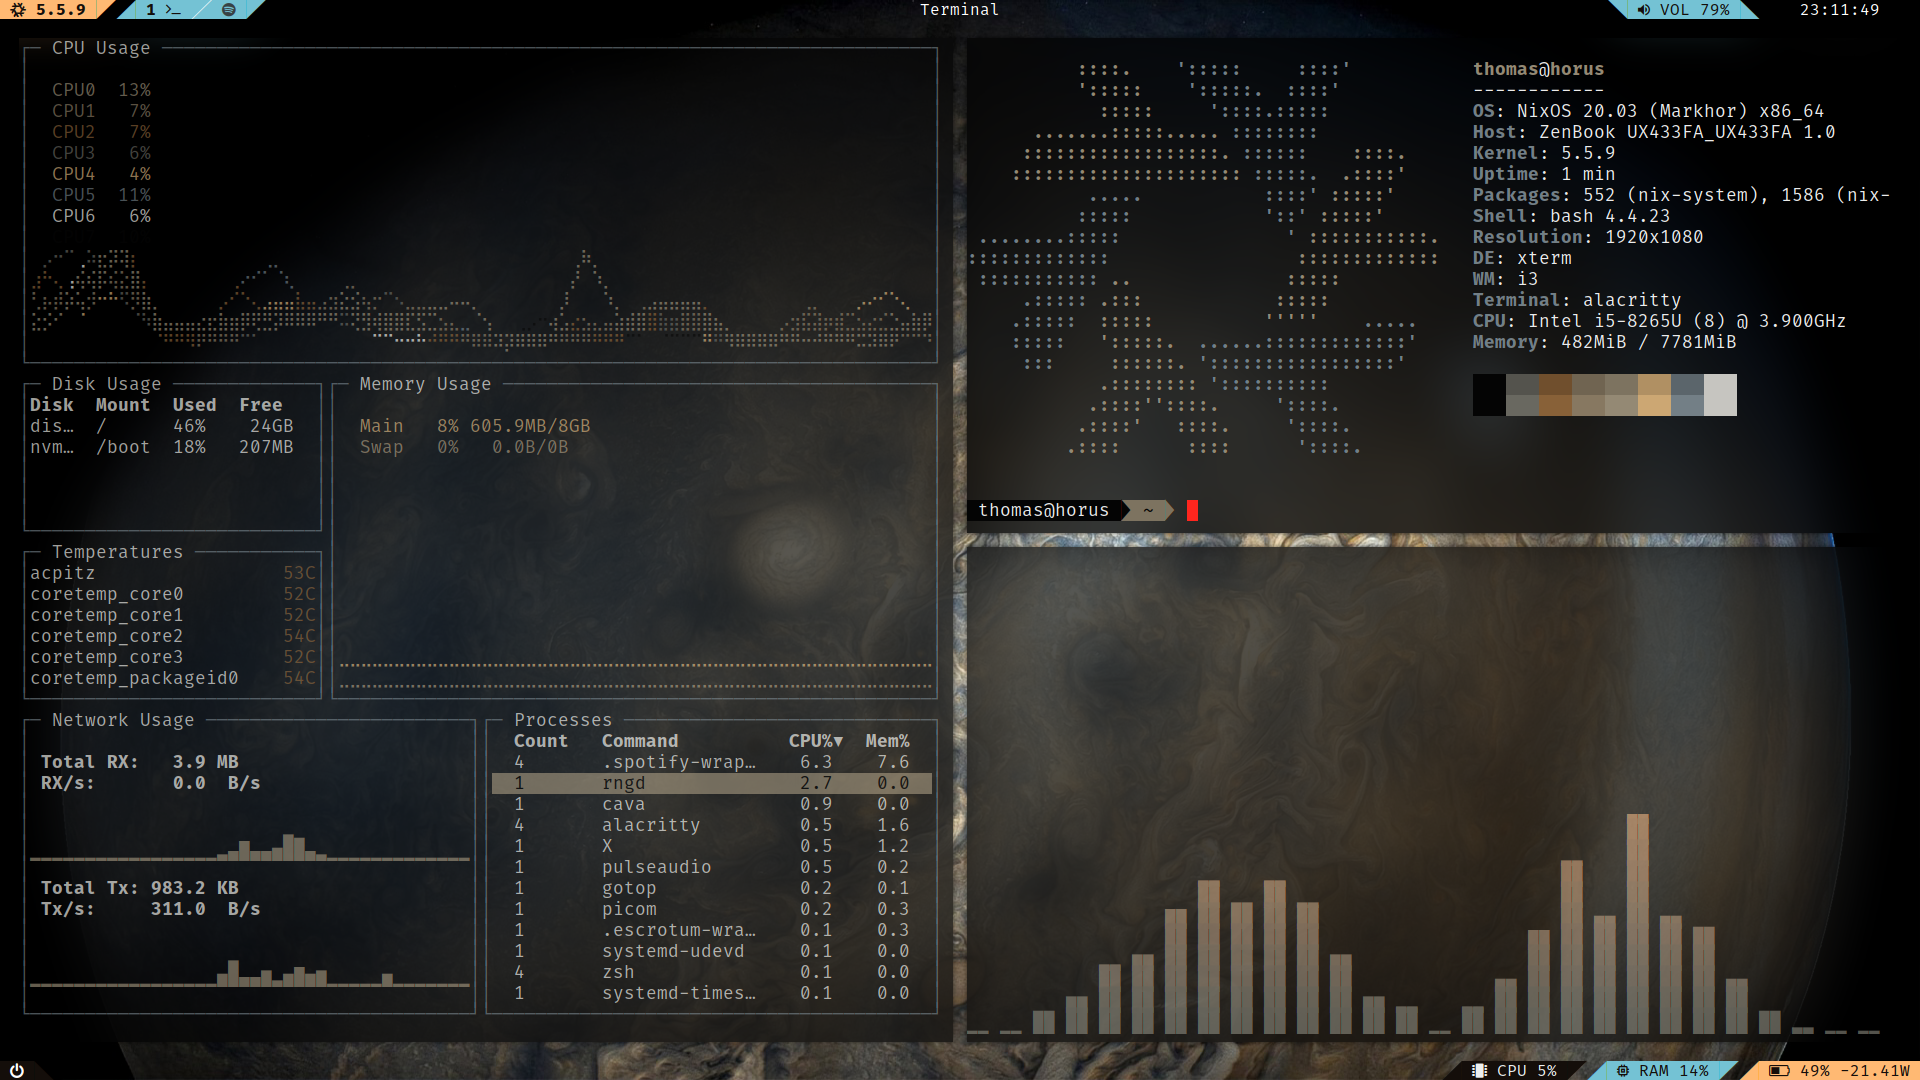Viewport: 1920px width, 1080px height.
Task: Click the clock showing 23:11:49
Action: coord(1839,10)
